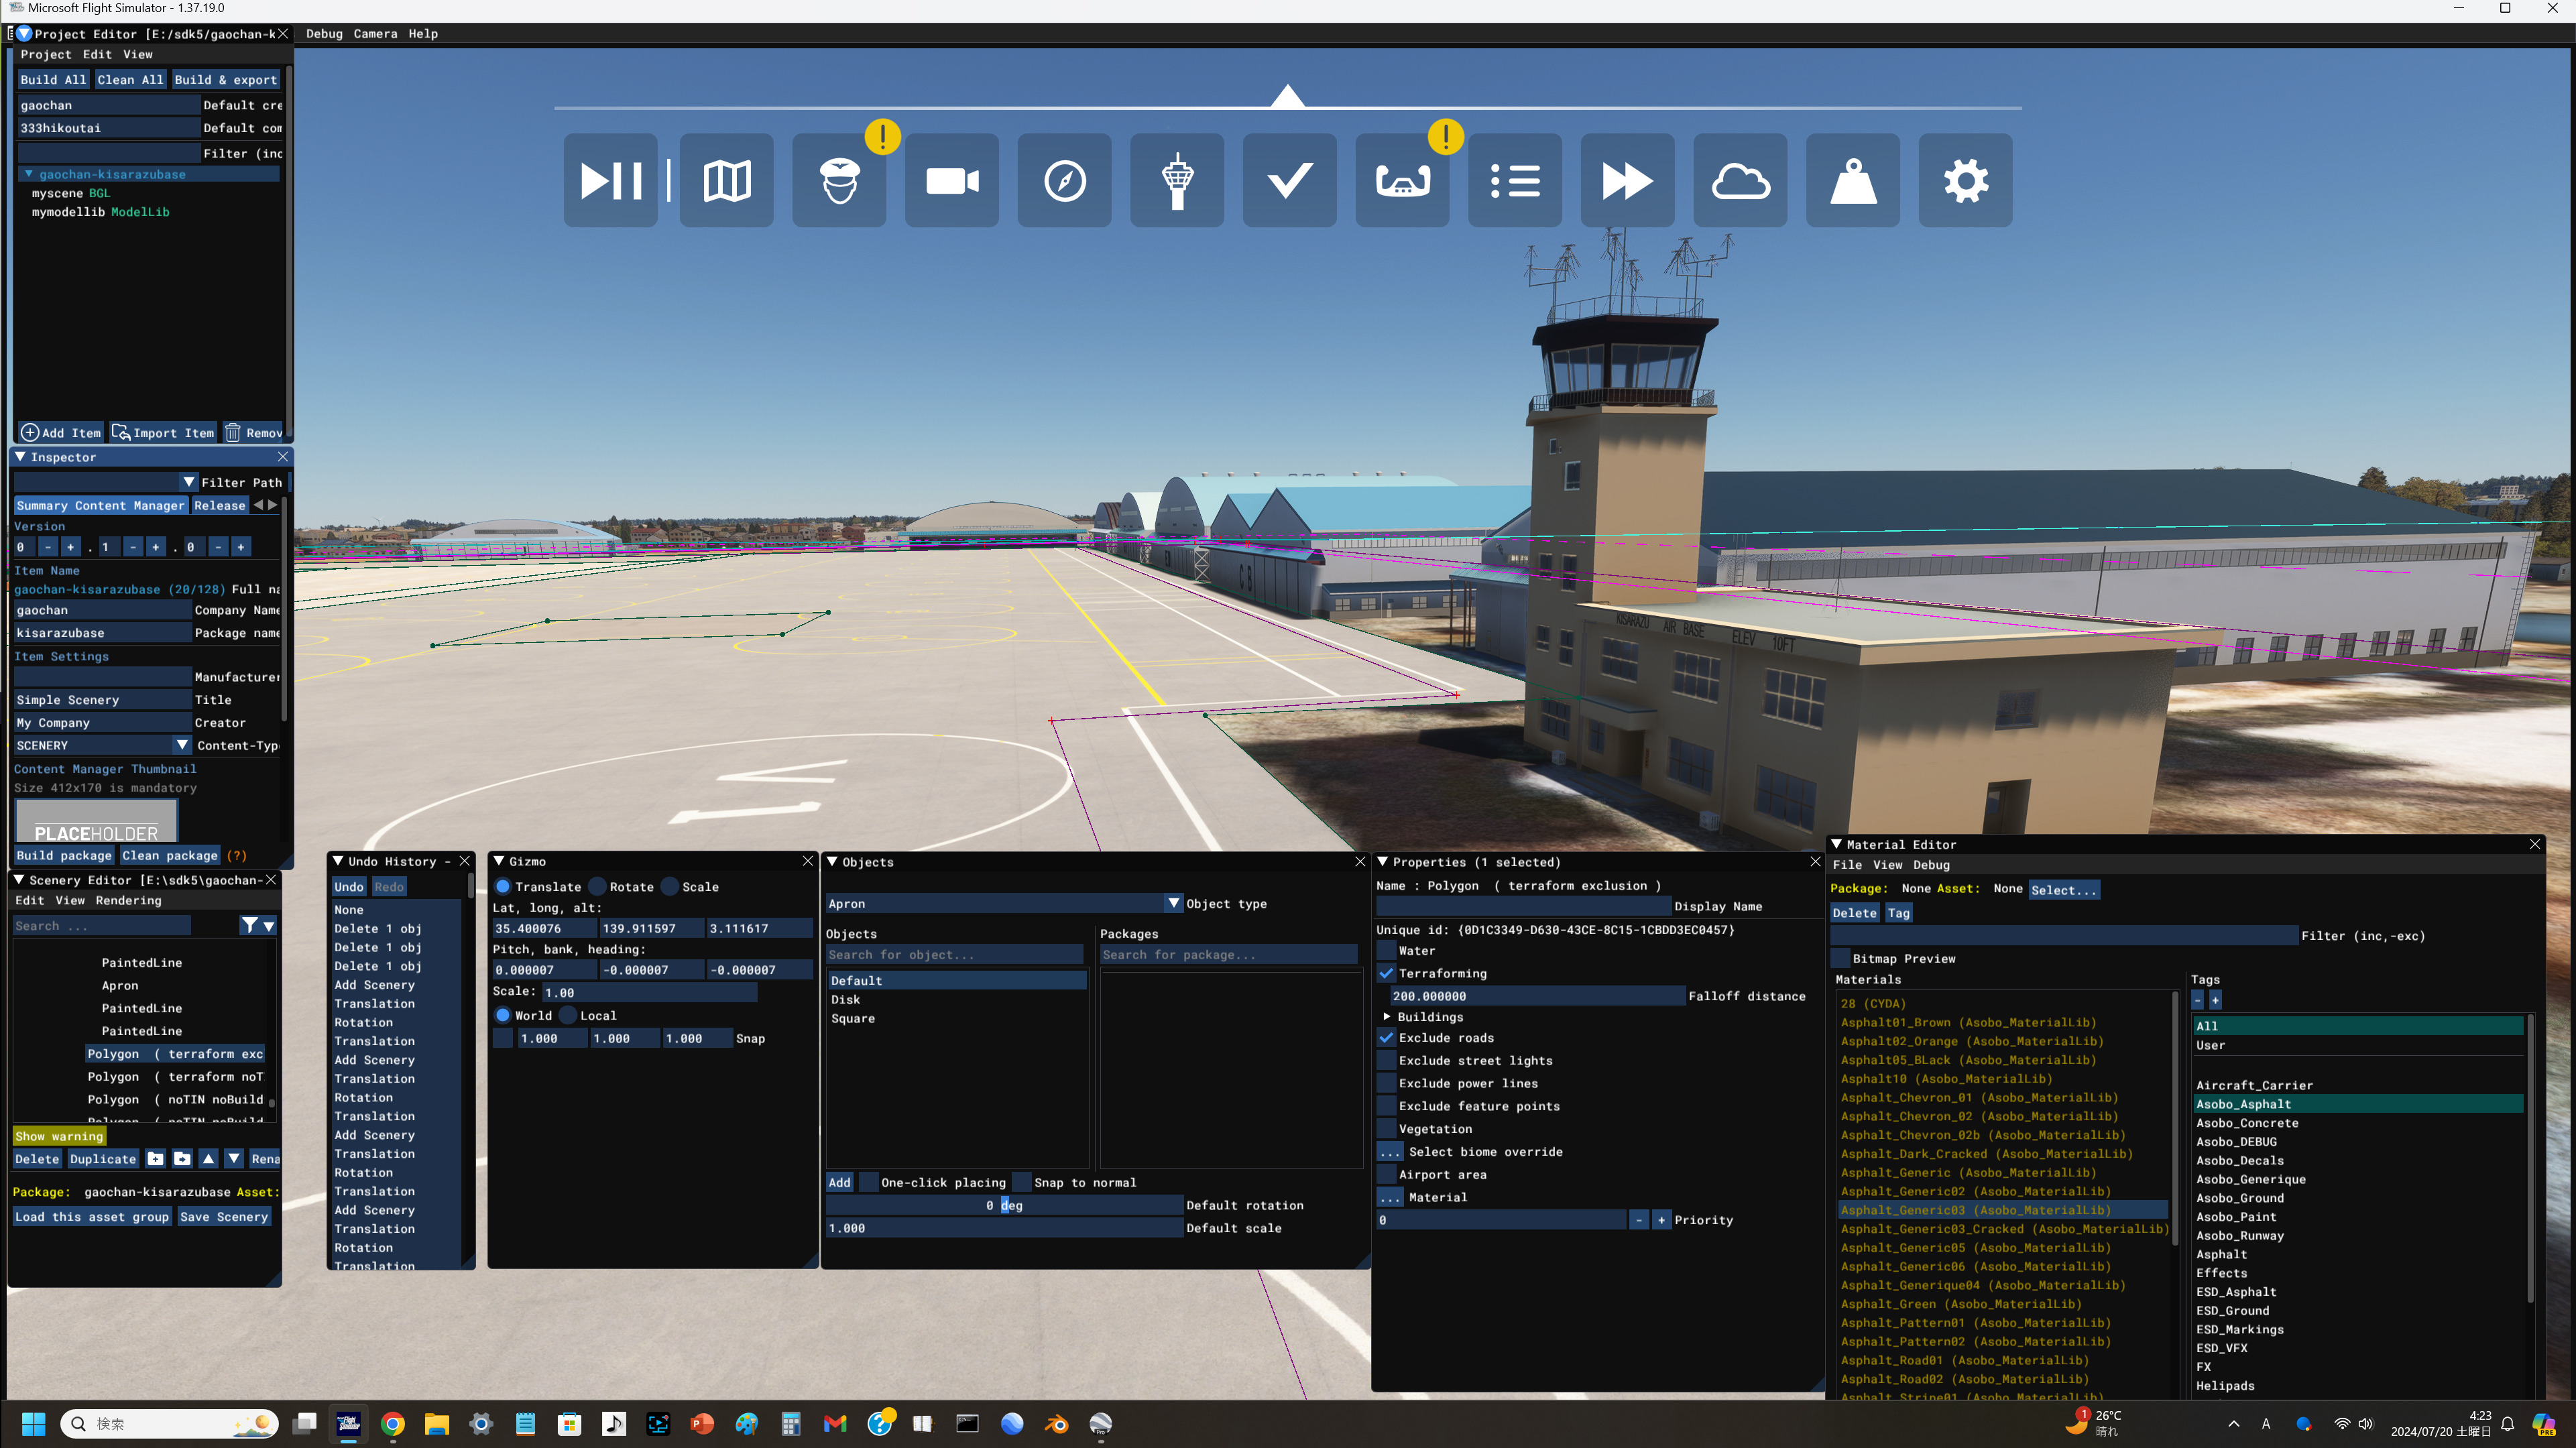Open the Filter Path dropdown arrow in Inspector
The image size is (2576, 1448).
coord(189,482)
